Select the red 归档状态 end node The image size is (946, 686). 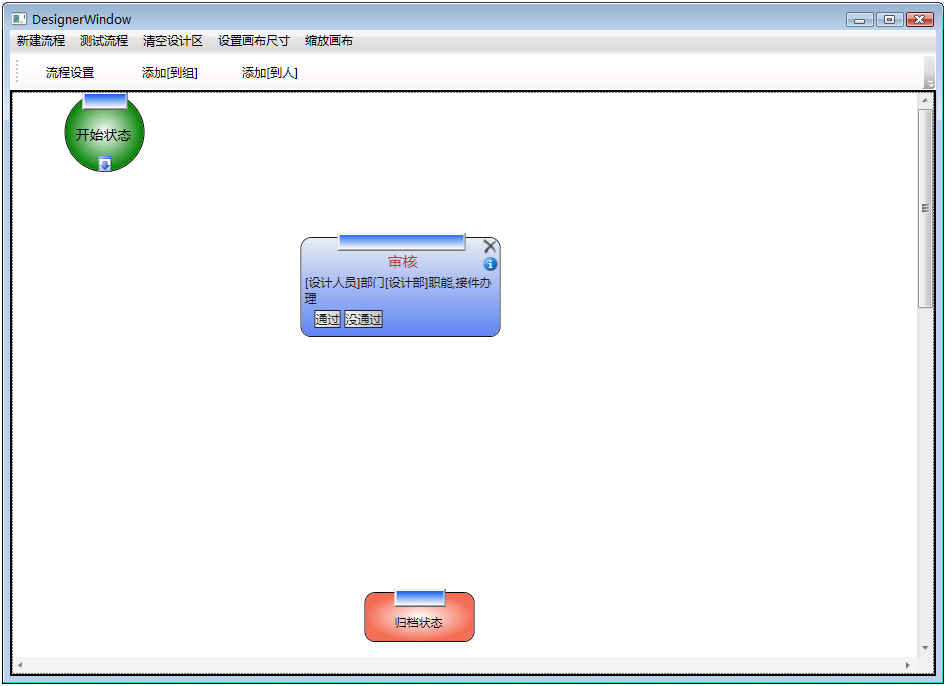[x=419, y=617]
